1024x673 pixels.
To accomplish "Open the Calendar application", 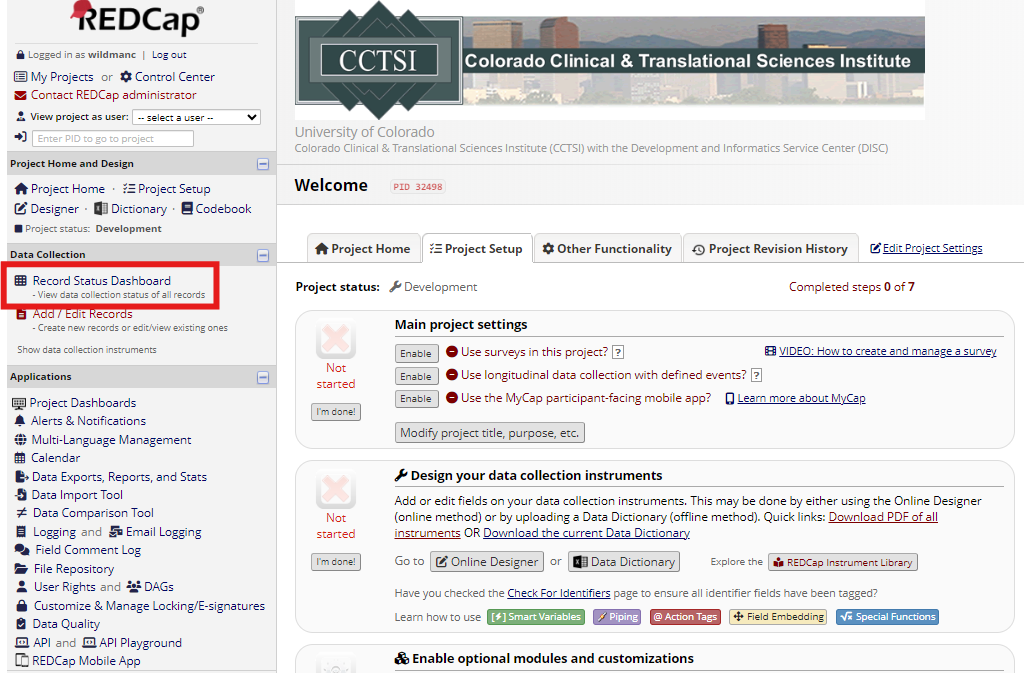I will (x=55, y=457).
